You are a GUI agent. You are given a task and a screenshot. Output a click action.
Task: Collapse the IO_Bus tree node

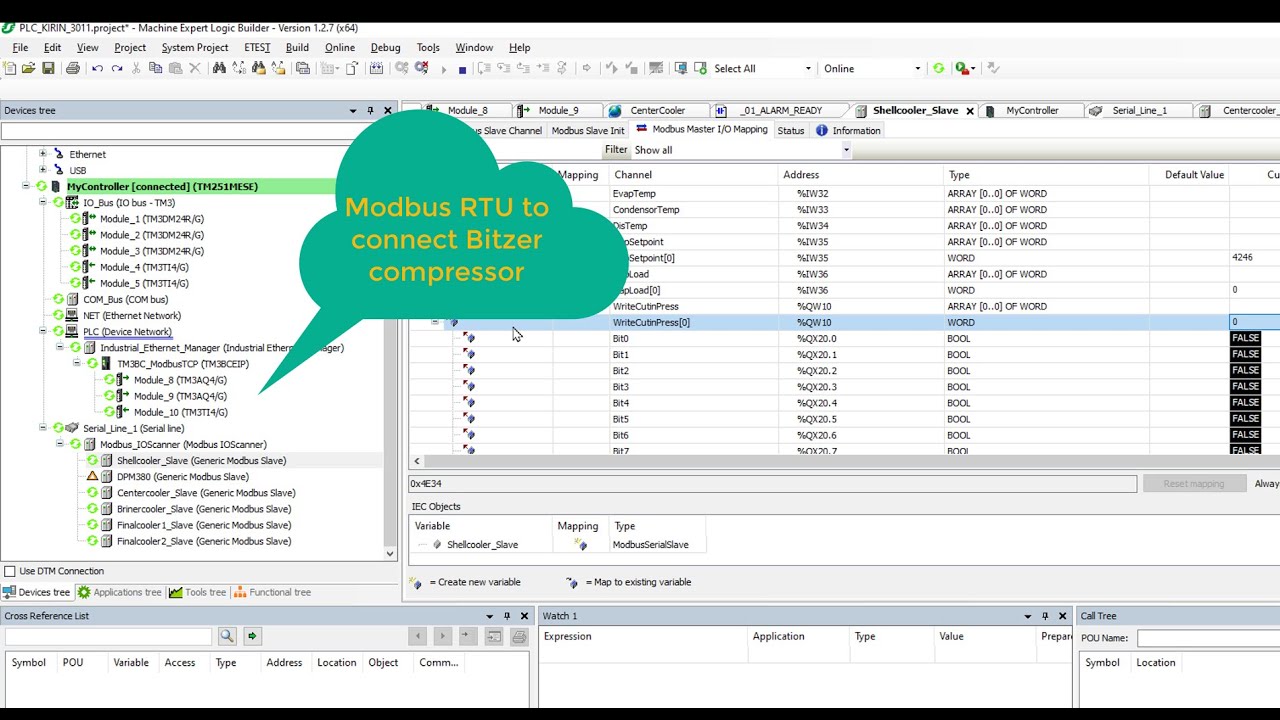[43, 202]
